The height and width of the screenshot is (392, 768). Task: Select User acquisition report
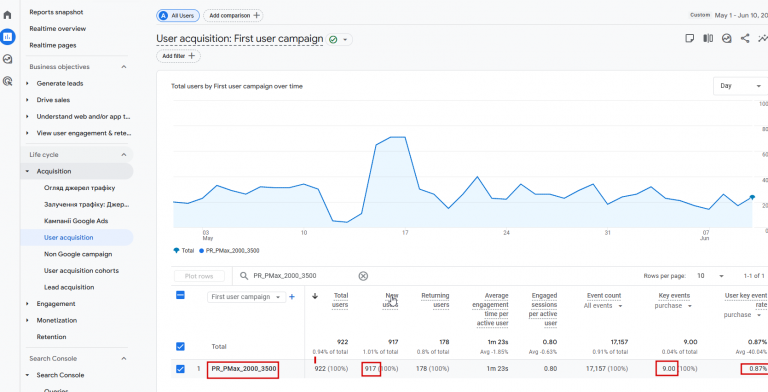tap(69, 238)
